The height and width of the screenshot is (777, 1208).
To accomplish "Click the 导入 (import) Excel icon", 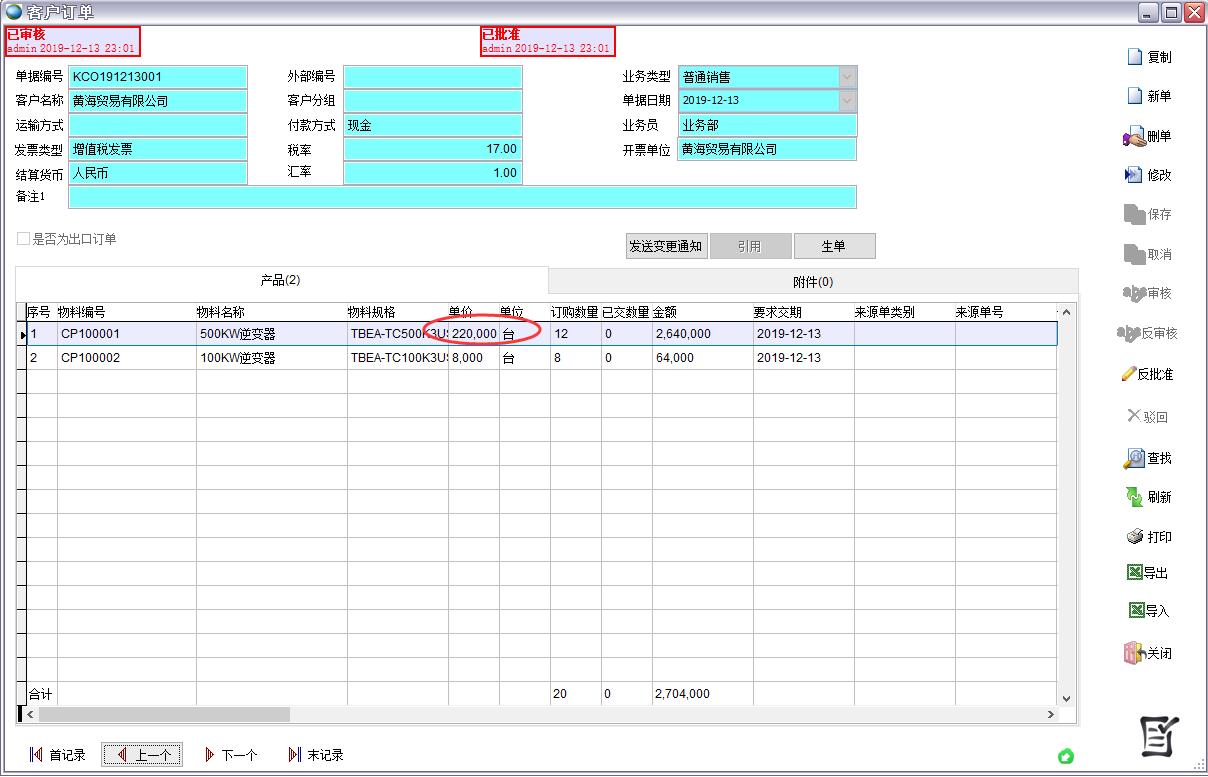I will [x=1136, y=611].
